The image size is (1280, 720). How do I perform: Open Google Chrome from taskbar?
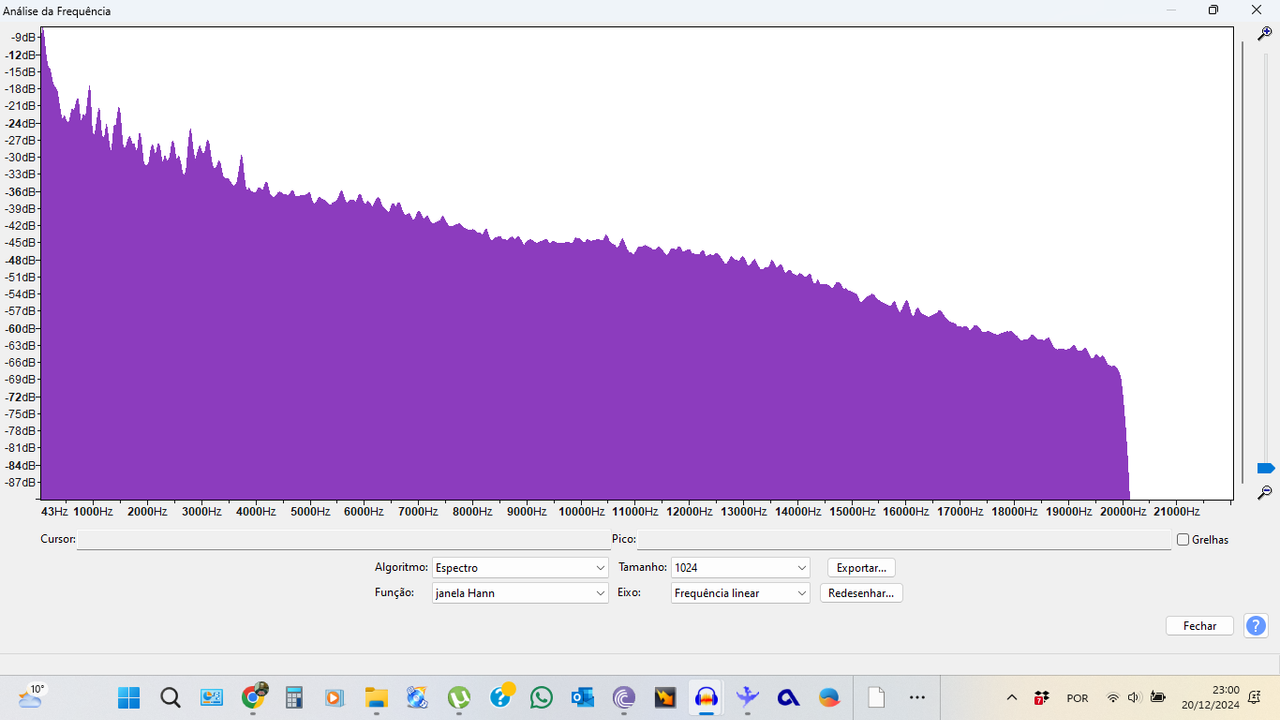click(x=254, y=697)
